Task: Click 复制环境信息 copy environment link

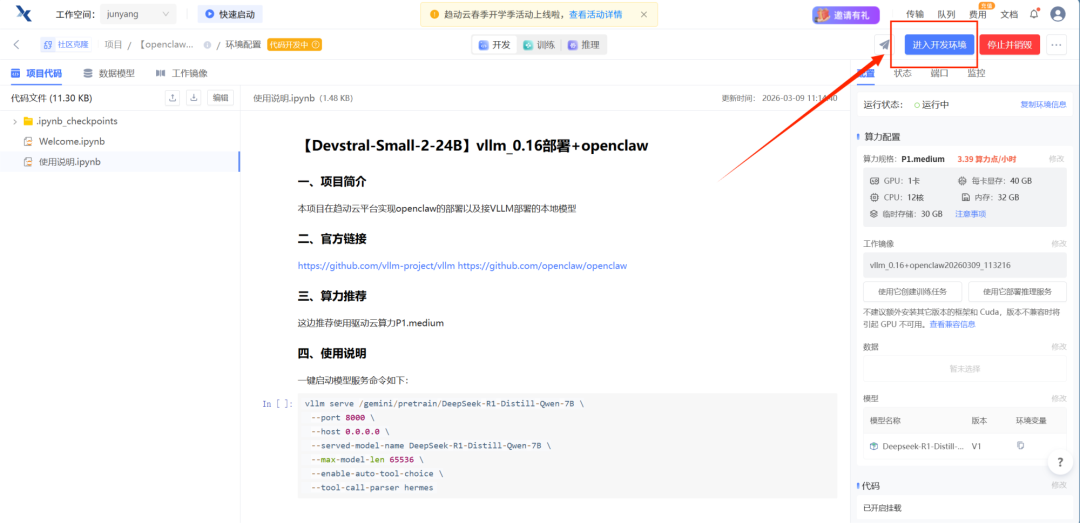Action: pos(1043,105)
